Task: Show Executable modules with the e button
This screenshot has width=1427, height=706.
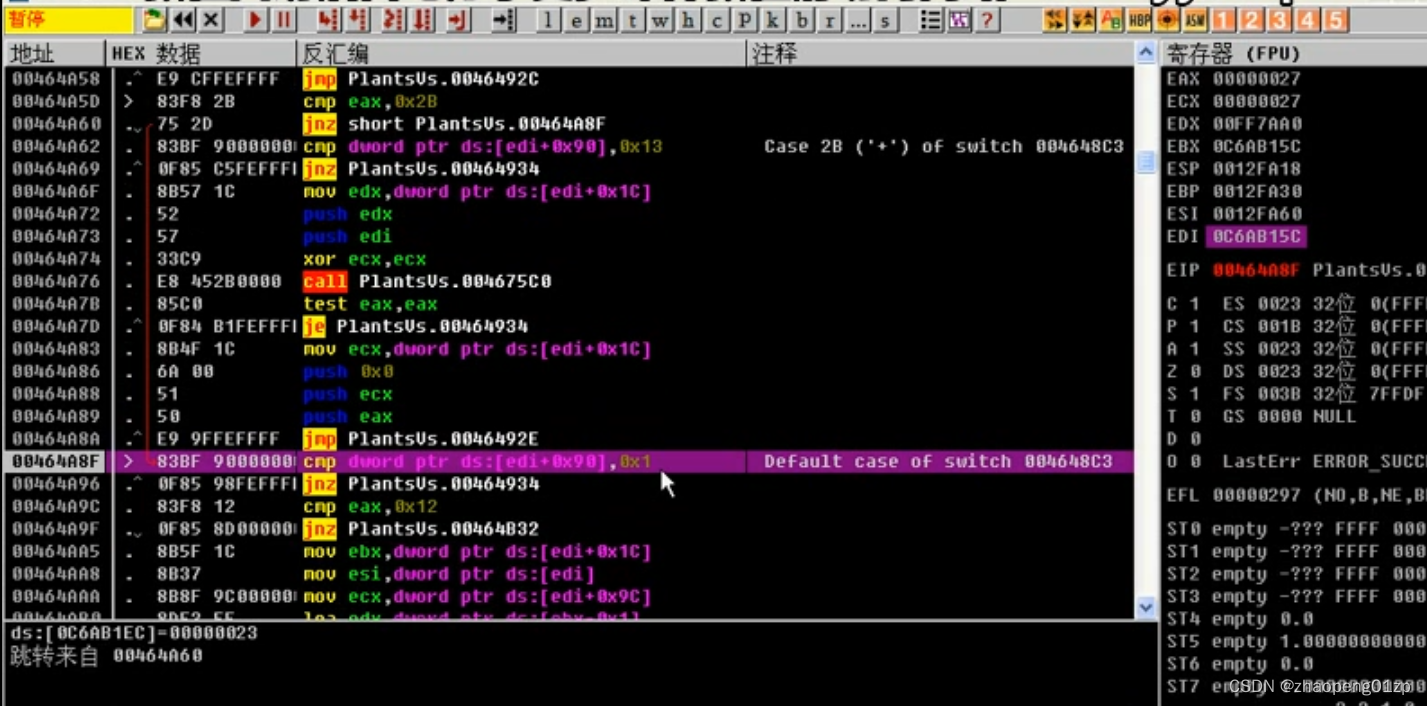Action: 576,21
